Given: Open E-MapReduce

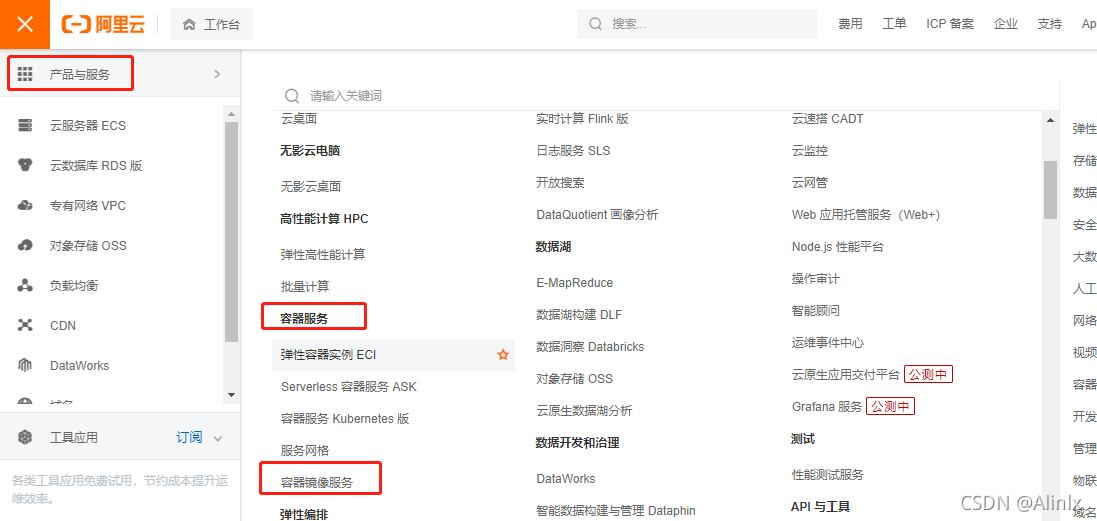Looking at the screenshot, I should click(574, 283).
